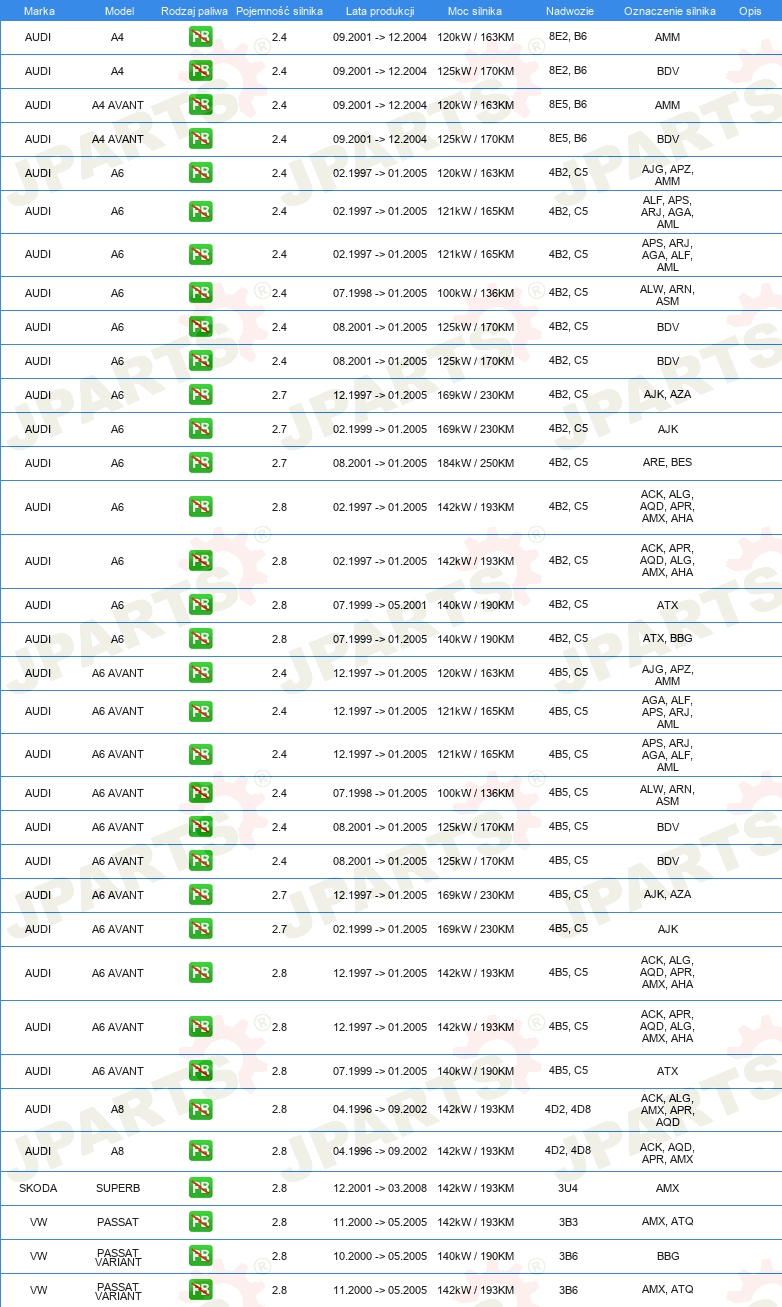The image size is (782, 1307).
Task: Select the petrol icon in the A6 ATX, BBG row
Action: pyautogui.click(x=200, y=639)
